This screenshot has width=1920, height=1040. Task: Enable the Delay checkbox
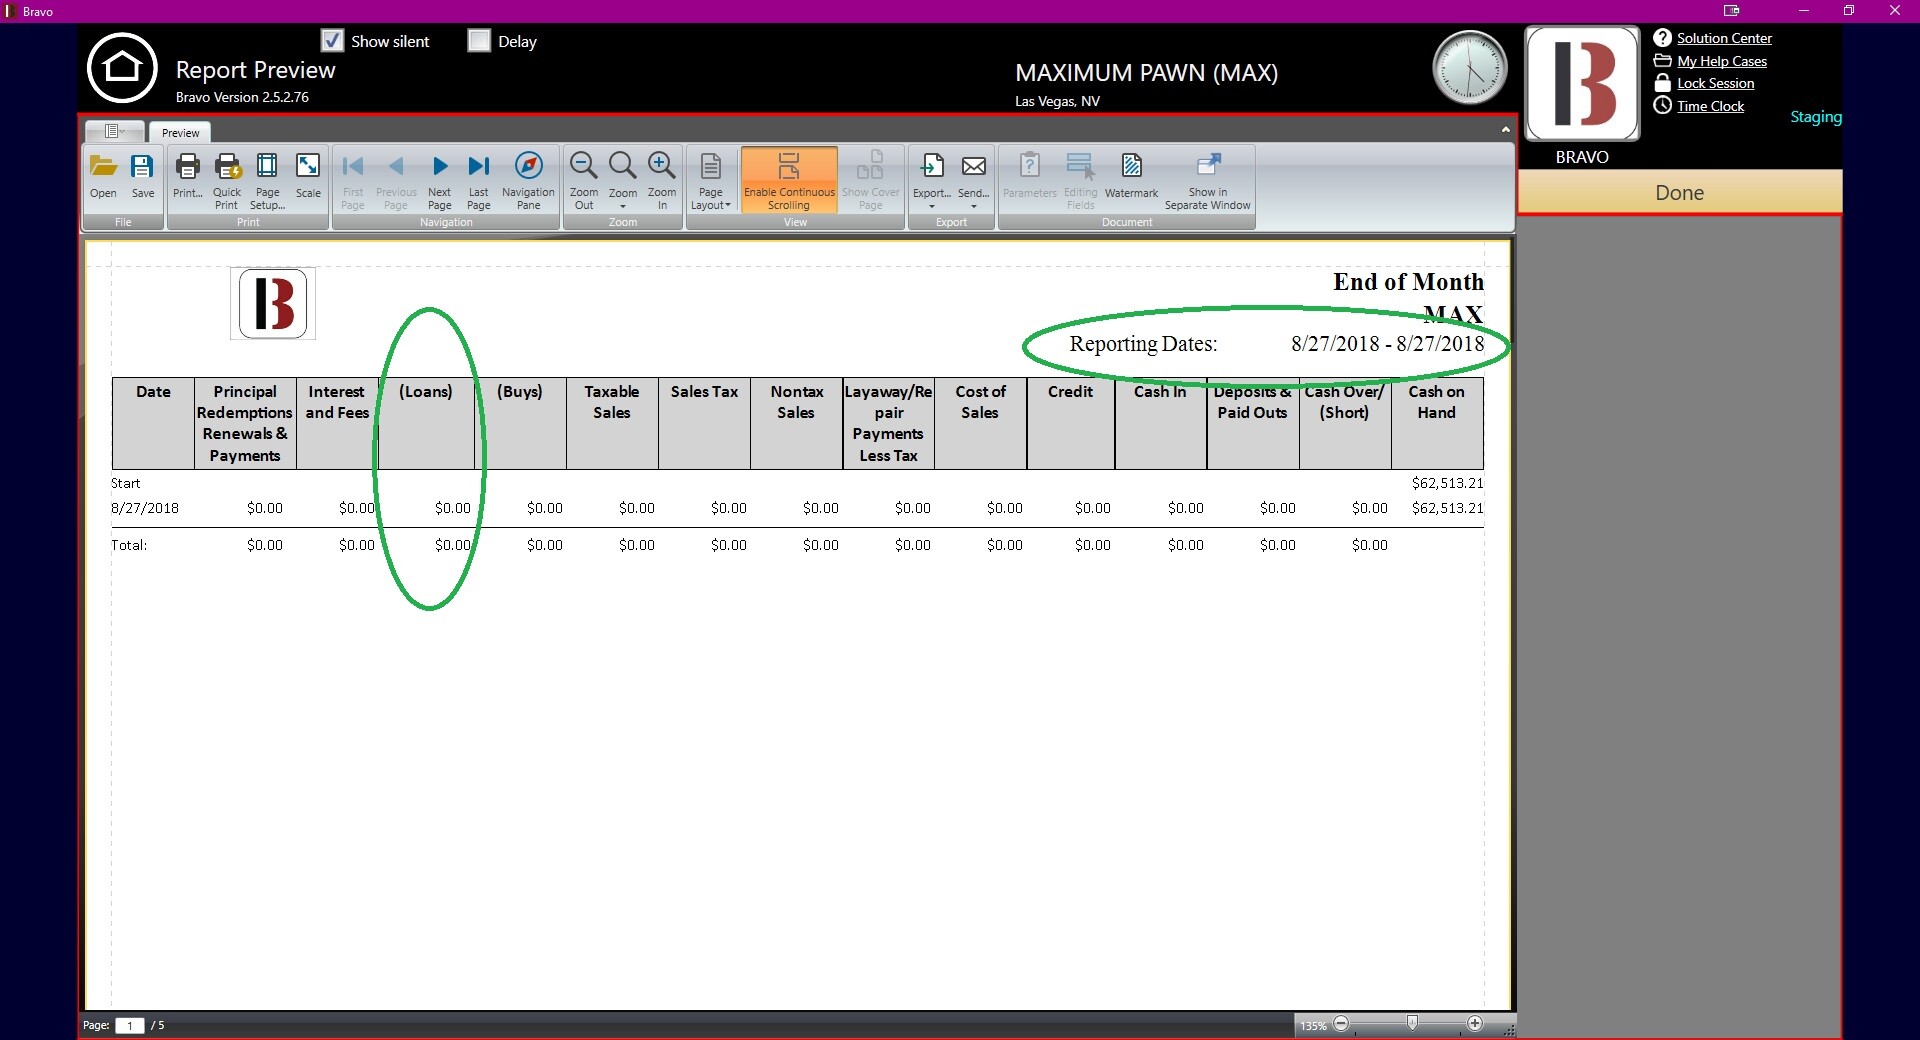point(479,40)
